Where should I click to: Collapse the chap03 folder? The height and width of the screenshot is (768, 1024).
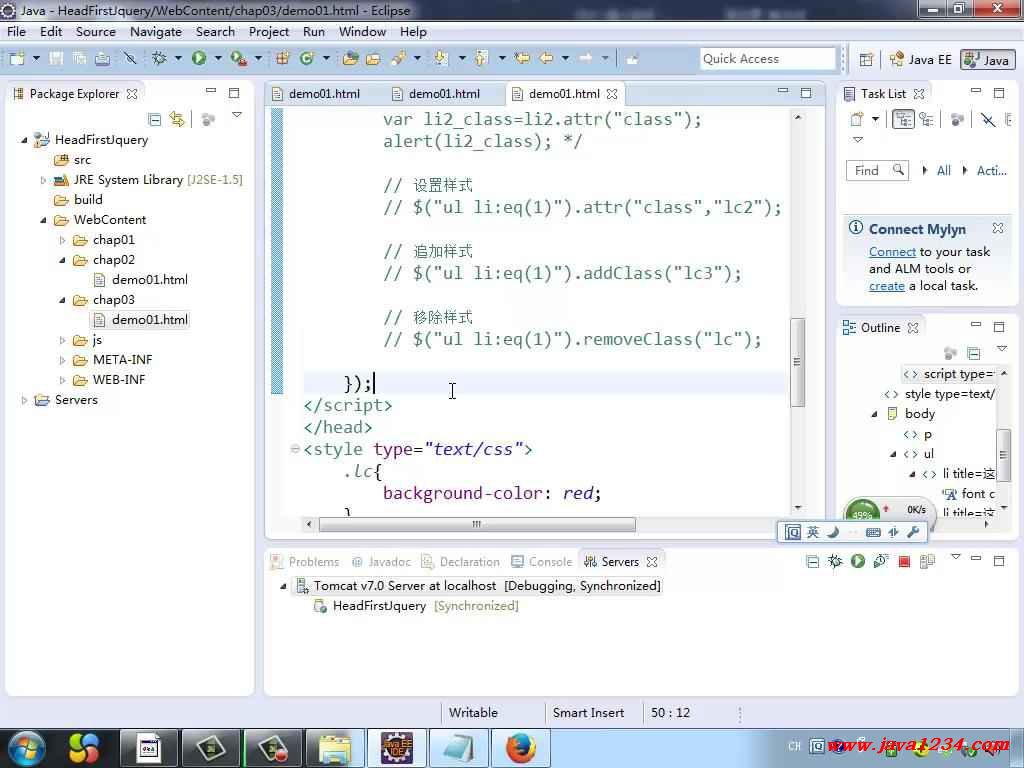[62, 300]
